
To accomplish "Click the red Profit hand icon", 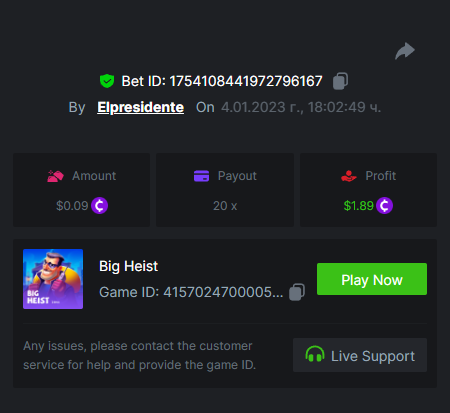I will (x=349, y=176).
